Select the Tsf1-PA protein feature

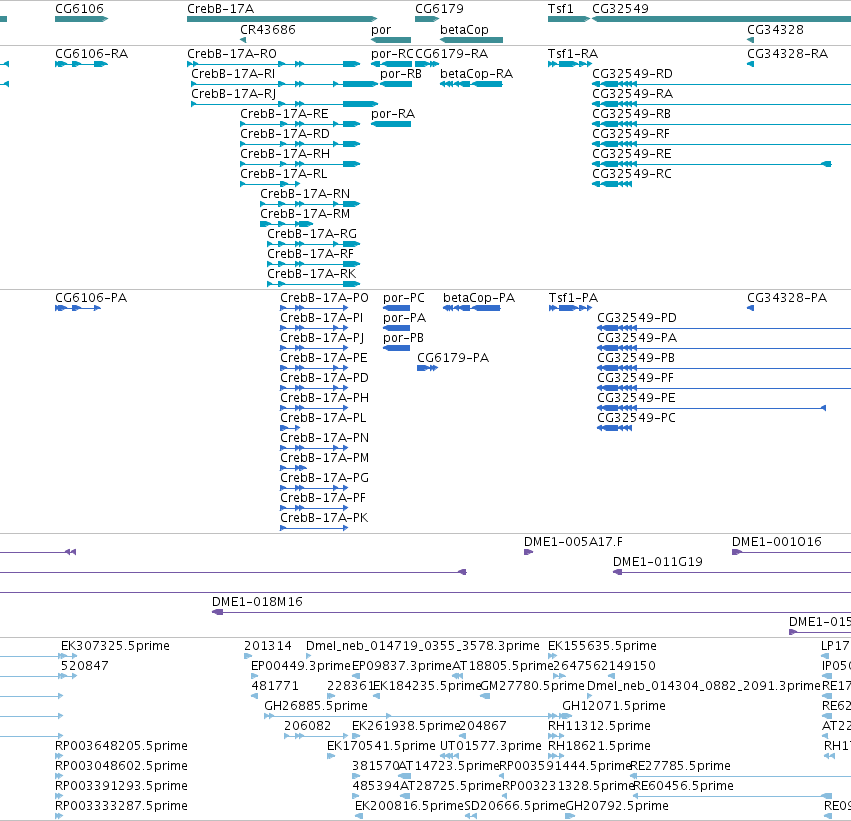570,308
